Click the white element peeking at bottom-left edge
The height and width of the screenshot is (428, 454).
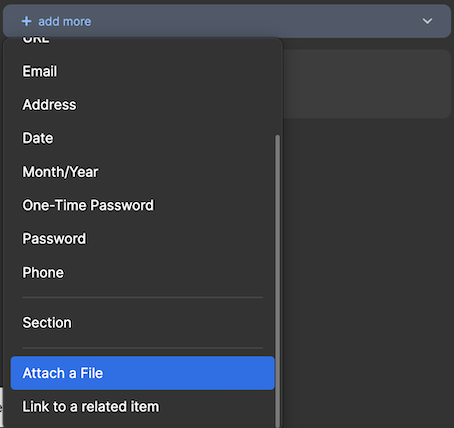(x=1, y=407)
